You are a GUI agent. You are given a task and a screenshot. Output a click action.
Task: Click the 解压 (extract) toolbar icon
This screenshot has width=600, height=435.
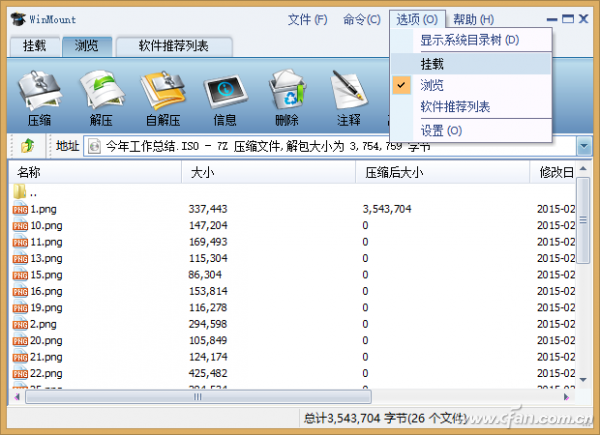[102, 90]
